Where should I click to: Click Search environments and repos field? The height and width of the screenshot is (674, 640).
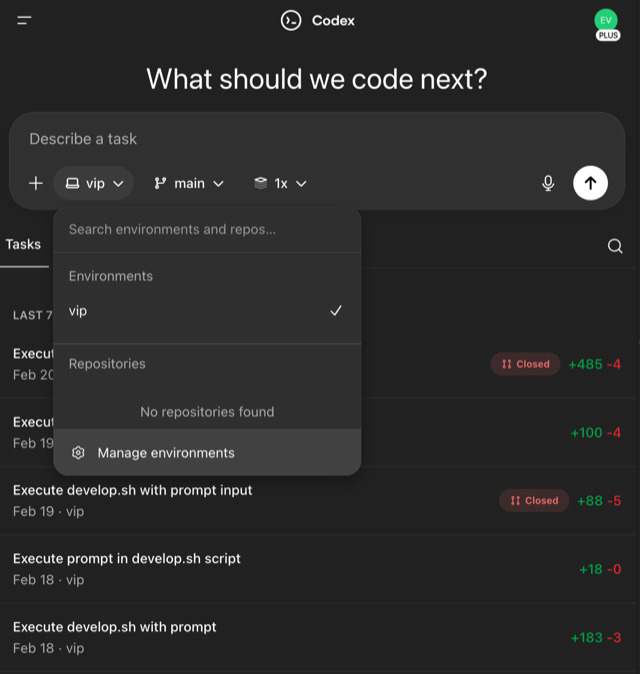point(207,230)
